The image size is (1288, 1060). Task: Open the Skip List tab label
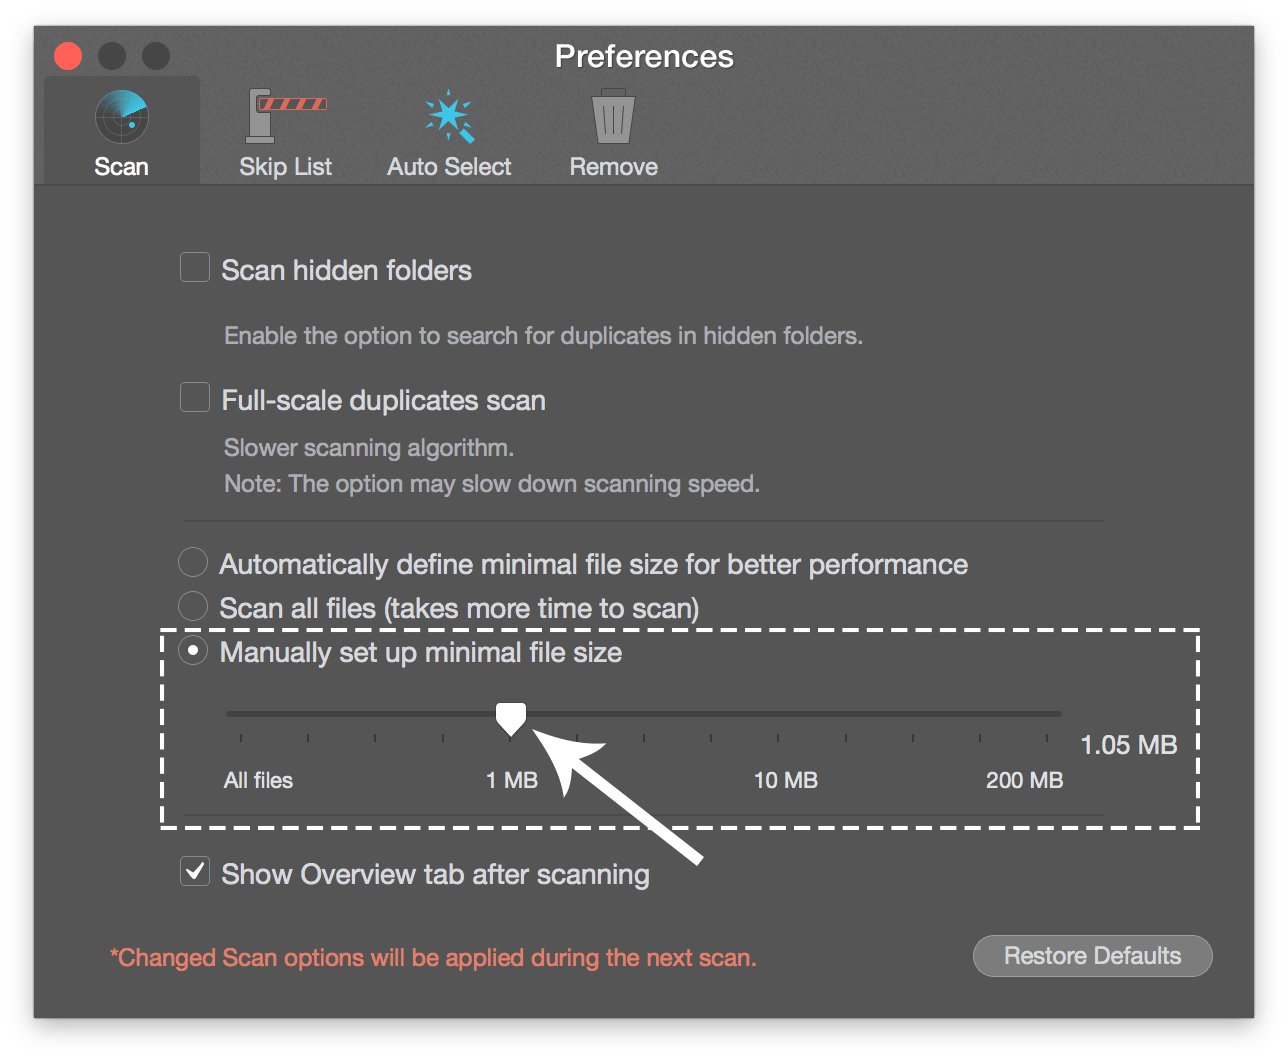pos(285,167)
